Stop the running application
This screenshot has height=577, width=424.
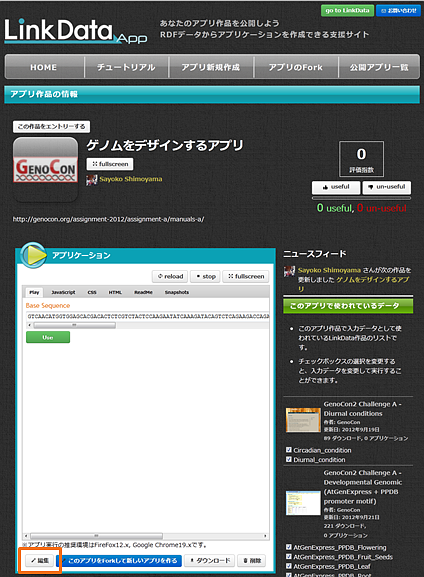tap(205, 276)
